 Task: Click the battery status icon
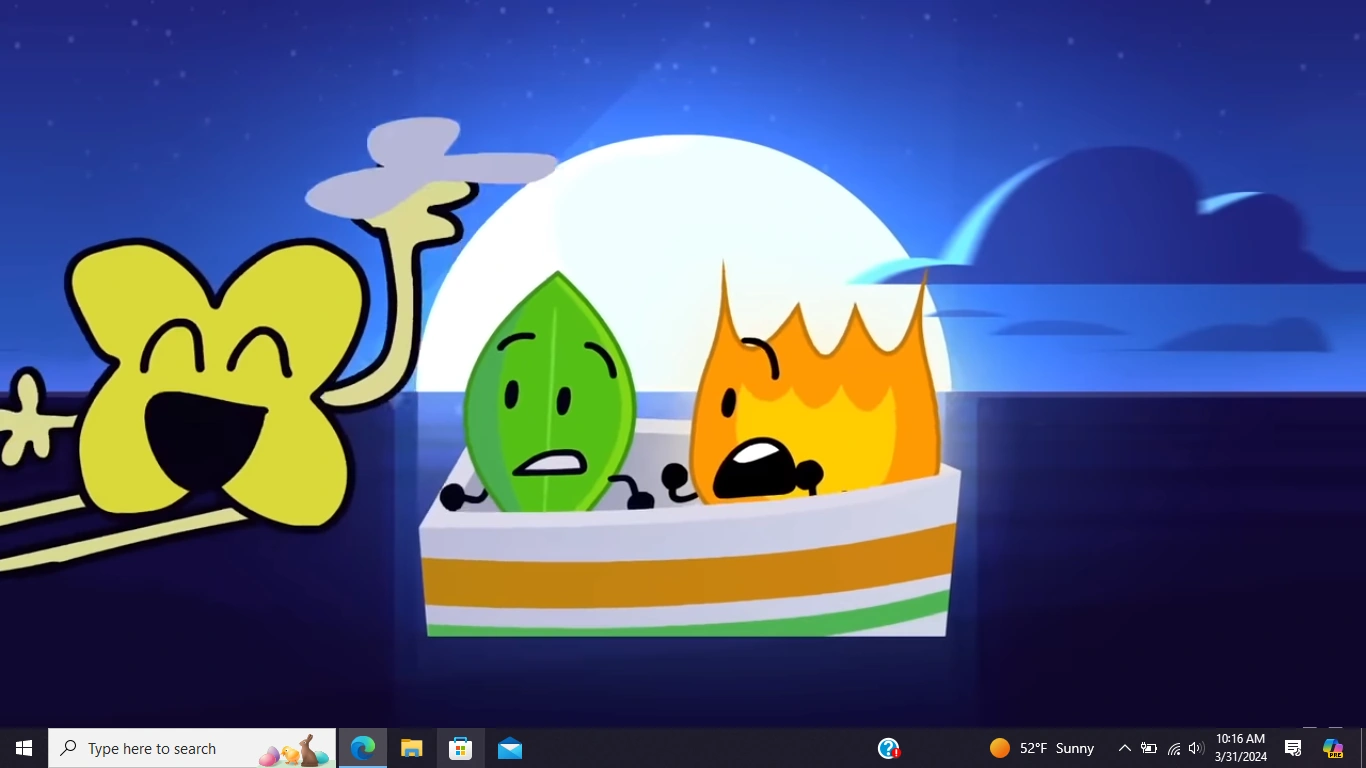click(1149, 747)
